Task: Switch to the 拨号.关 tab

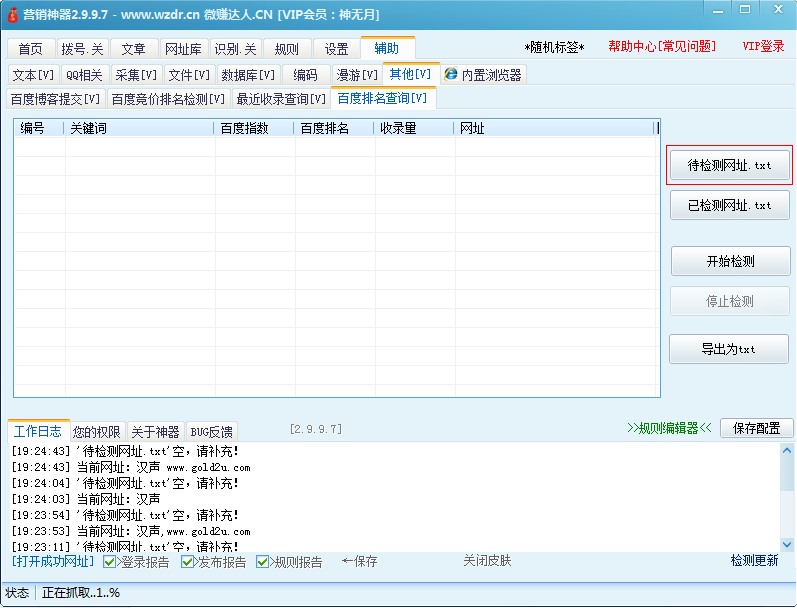Action: (82, 49)
